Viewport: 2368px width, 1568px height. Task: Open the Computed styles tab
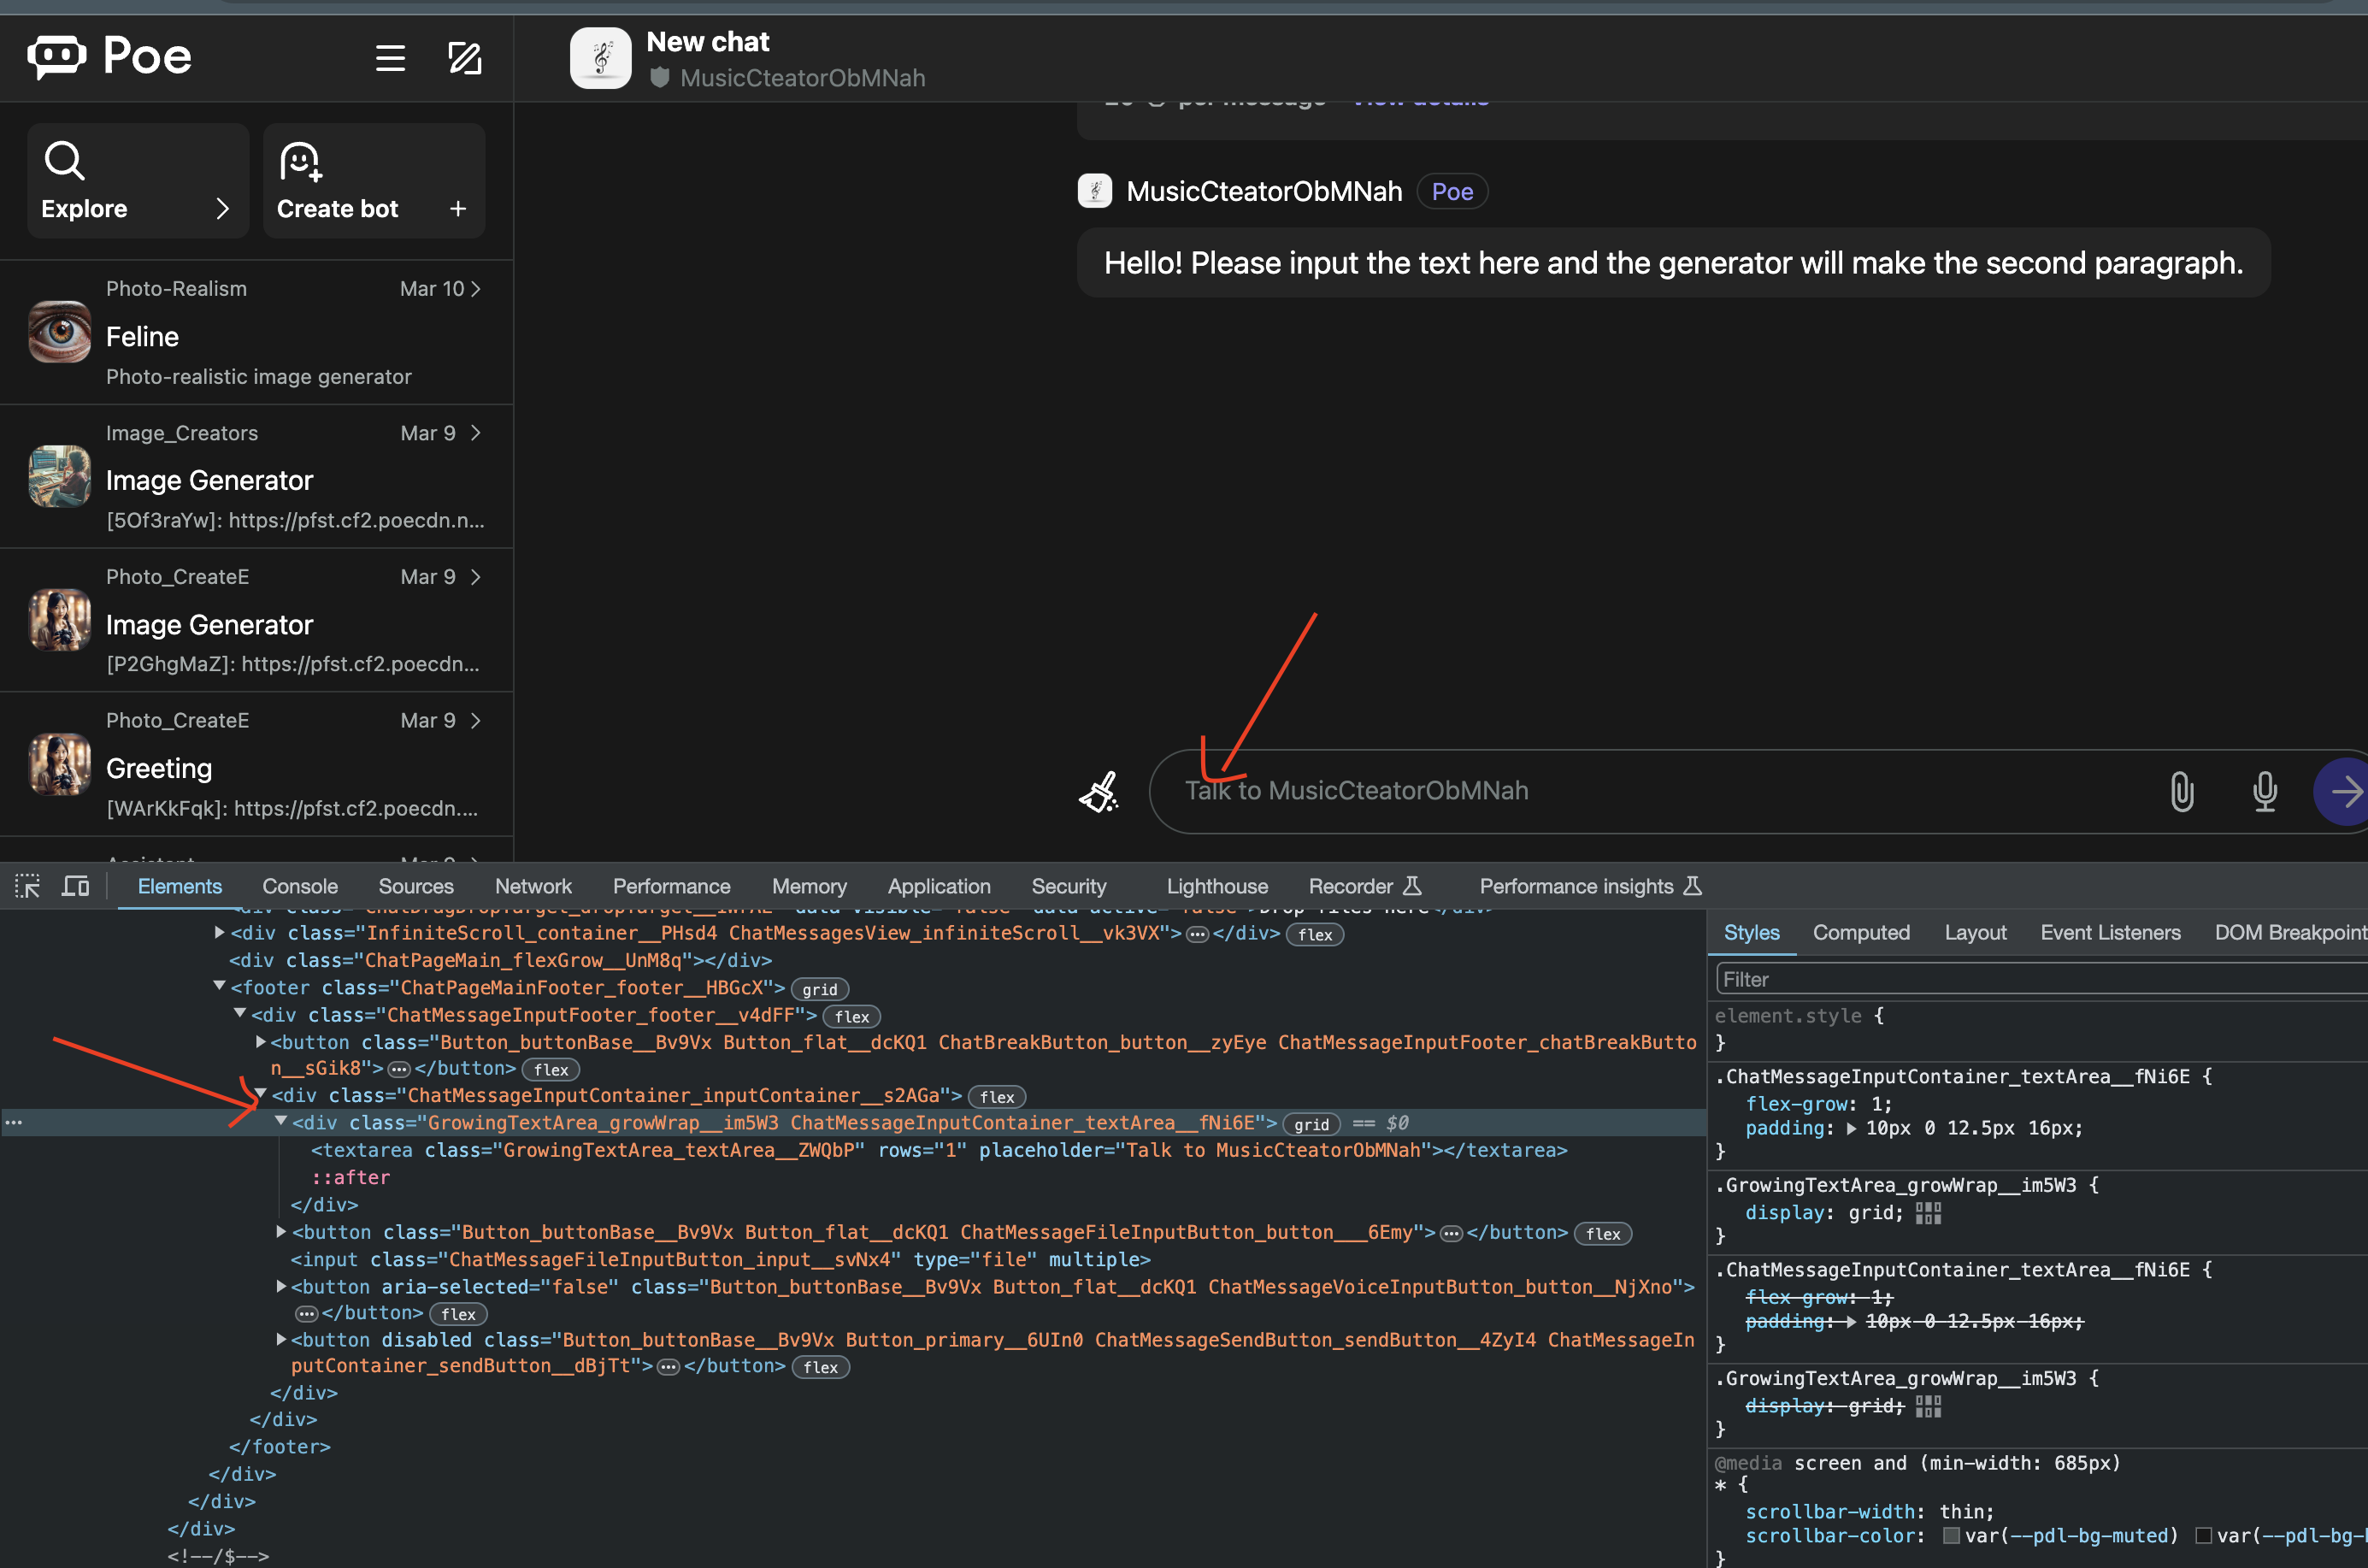pos(1860,932)
